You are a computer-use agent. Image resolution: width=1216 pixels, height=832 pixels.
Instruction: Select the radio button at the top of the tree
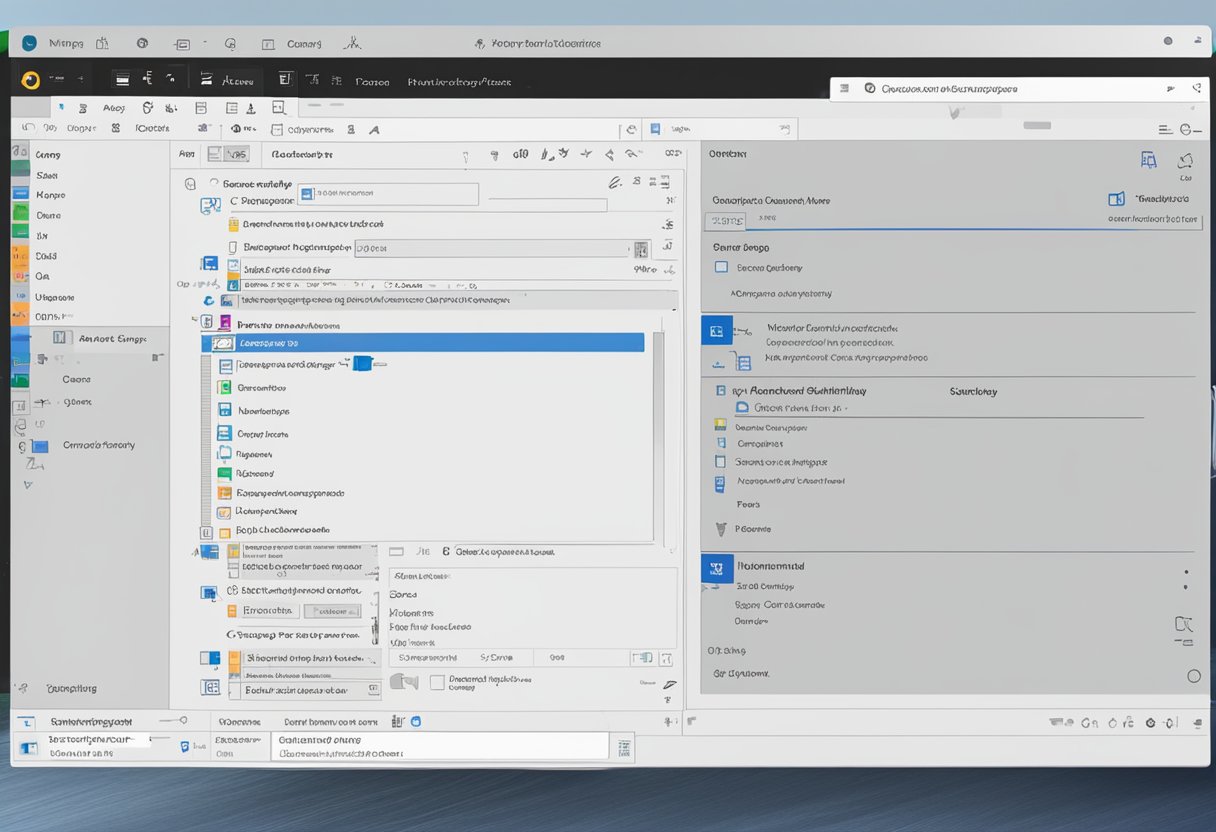pyautogui.click(x=213, y=184)
